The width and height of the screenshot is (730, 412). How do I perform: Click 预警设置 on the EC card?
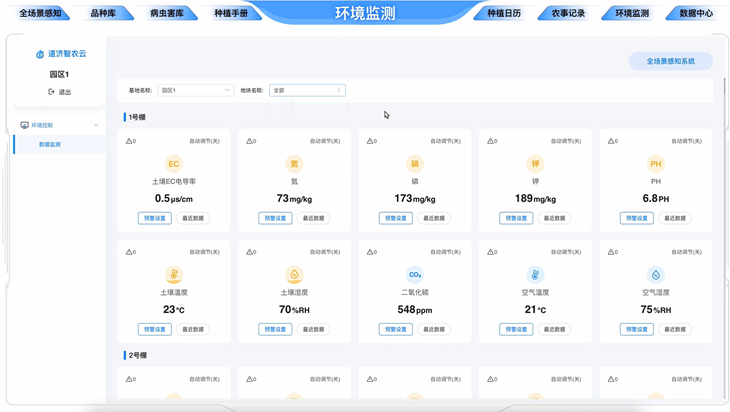point(155,218)
